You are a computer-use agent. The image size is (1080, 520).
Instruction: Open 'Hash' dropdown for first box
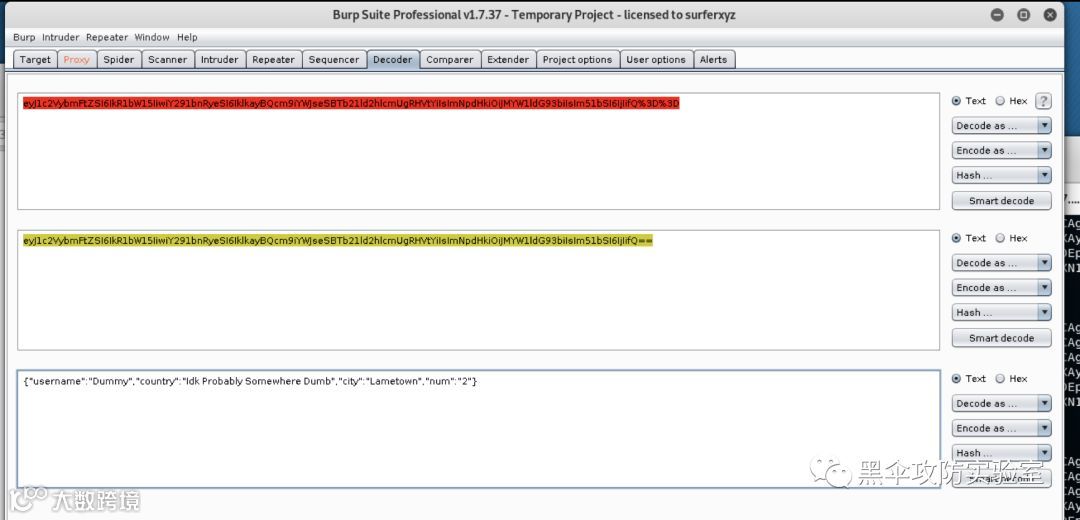pyautogui.click(x=1001, y=175)
